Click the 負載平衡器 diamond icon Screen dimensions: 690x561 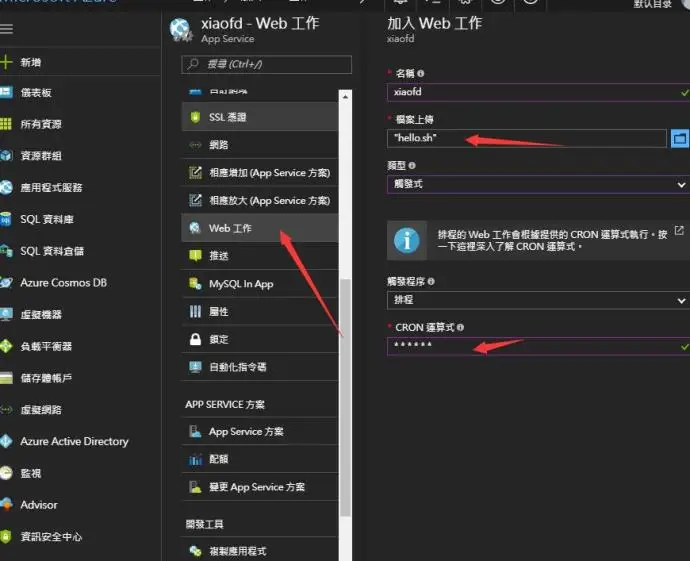pyautogui.click(x=6, y=346)
